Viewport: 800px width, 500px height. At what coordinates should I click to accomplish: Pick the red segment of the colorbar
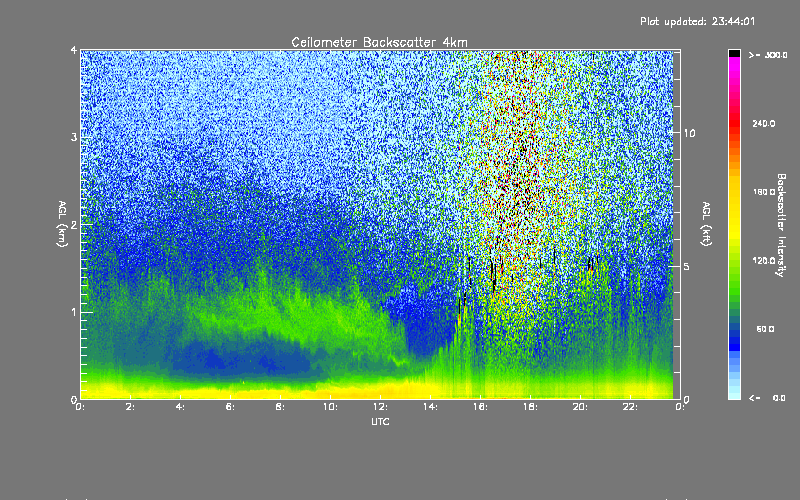[734, 125]
